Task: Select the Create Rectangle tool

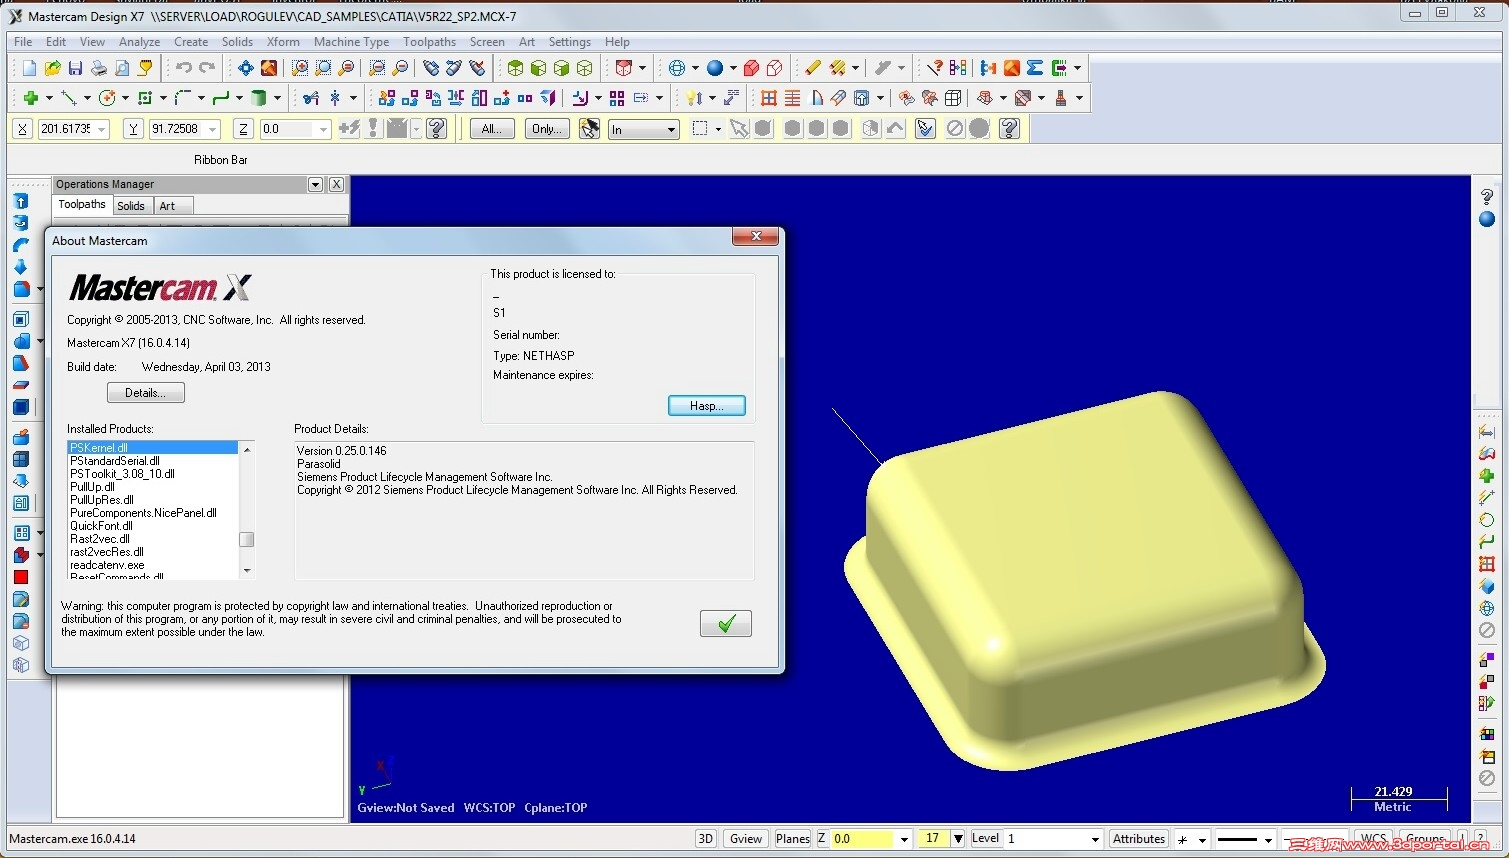Action: tap(145, 98)
